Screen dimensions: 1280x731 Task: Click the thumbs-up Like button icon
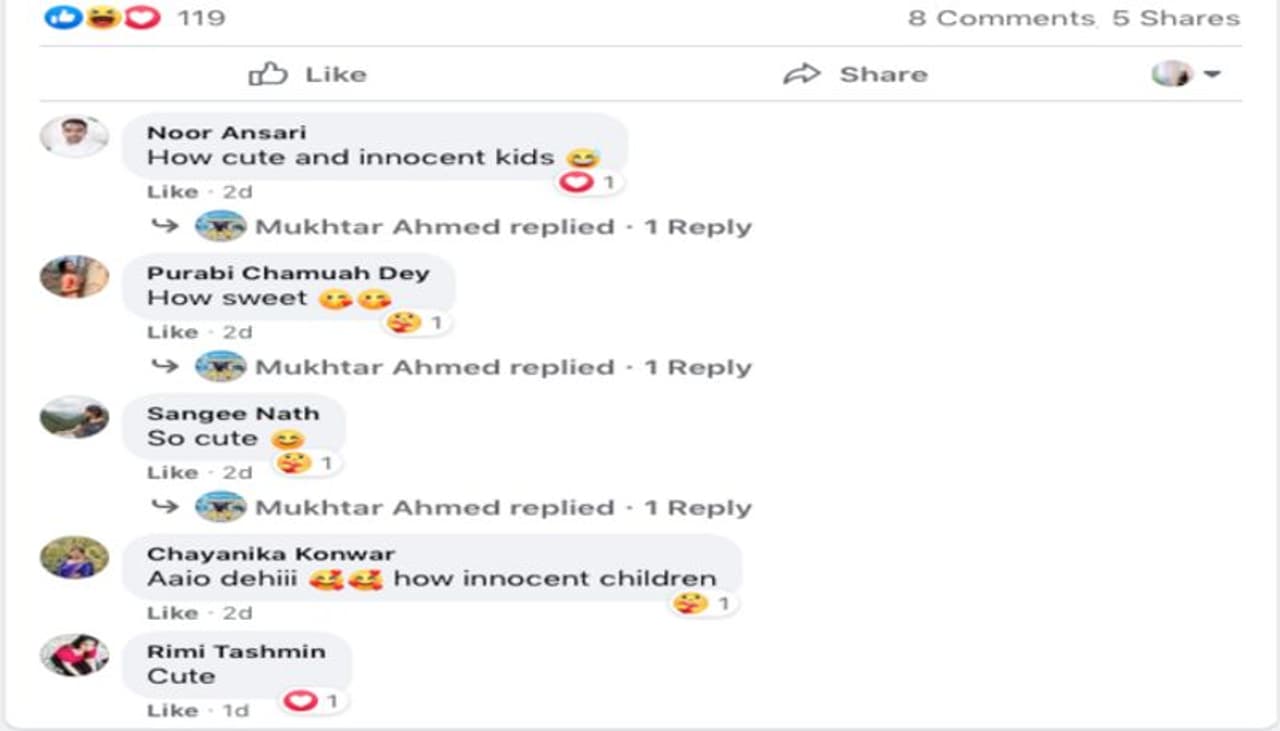click(268, 74)
